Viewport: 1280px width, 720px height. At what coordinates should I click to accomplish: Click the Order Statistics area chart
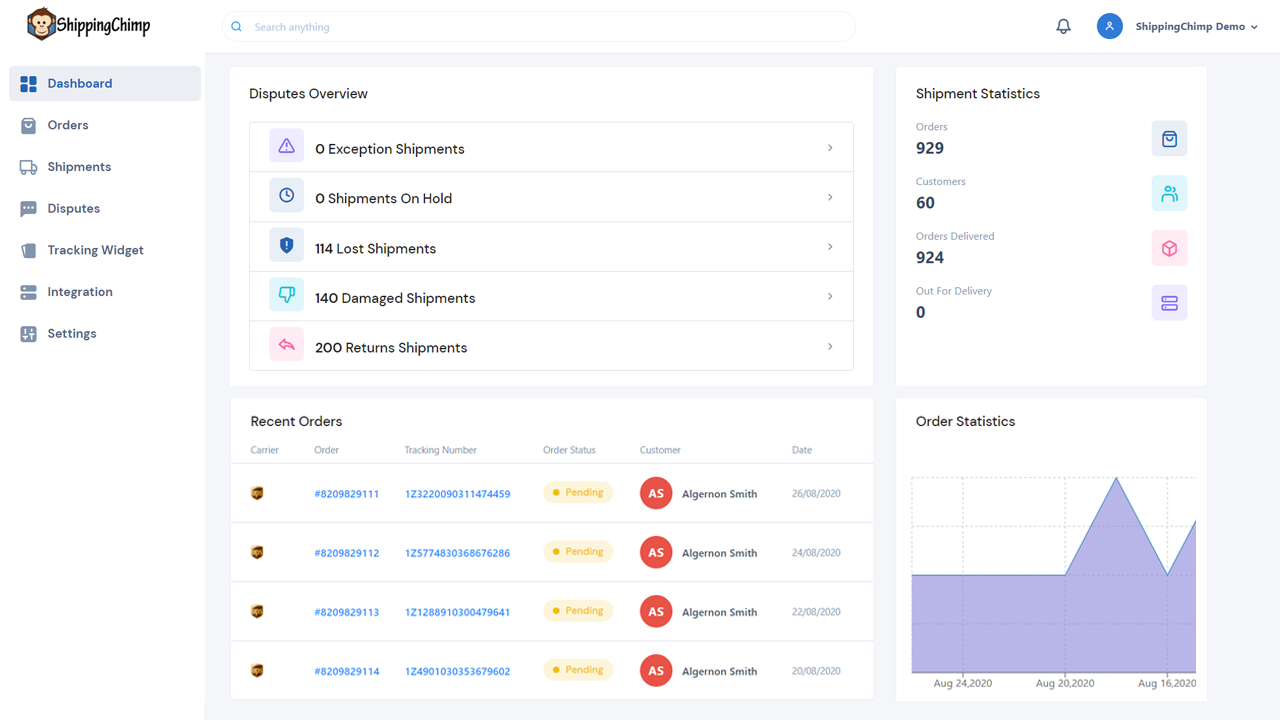[1054, 575]
